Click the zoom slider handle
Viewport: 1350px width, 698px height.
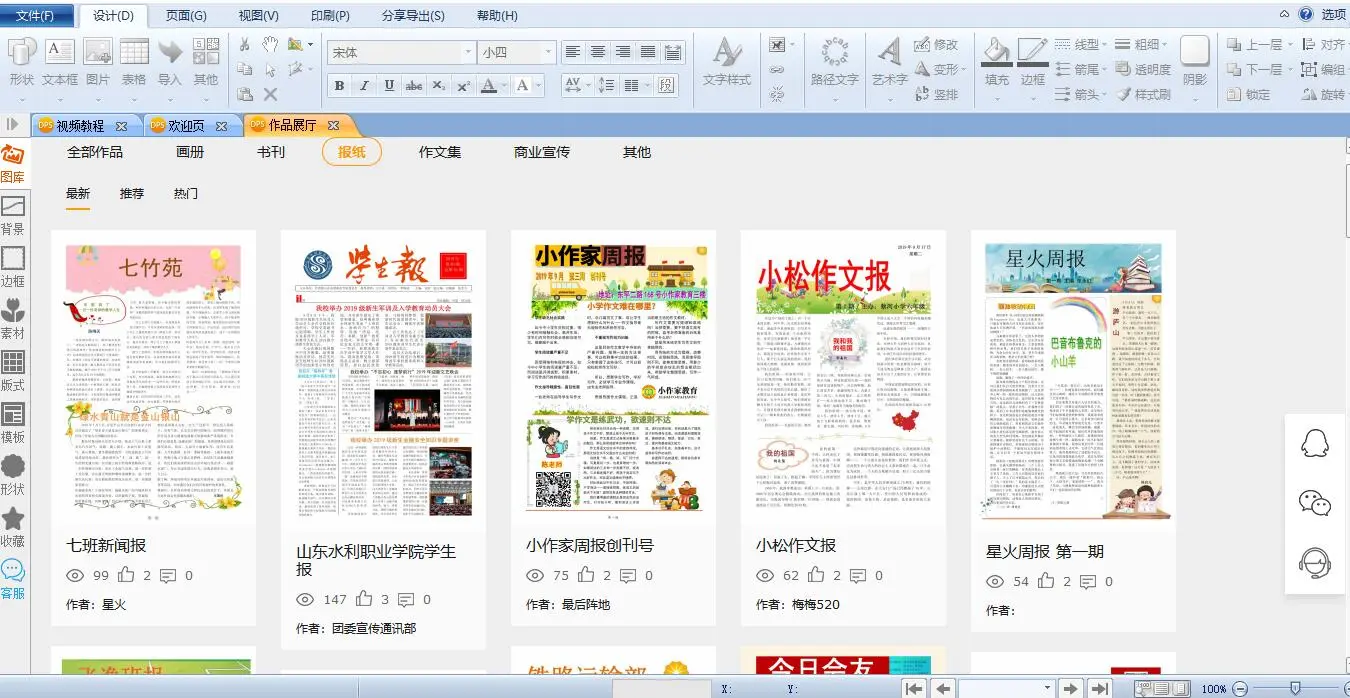click(x=1295, y=688)
